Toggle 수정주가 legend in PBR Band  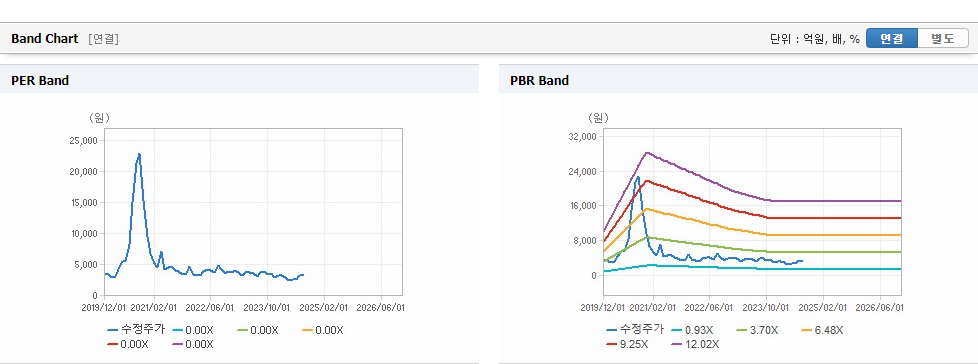point(635,330)
